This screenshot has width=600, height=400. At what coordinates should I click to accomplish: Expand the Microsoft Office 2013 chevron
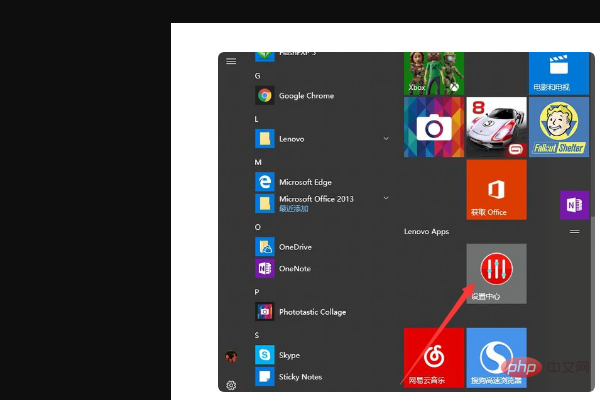[386, 198]
